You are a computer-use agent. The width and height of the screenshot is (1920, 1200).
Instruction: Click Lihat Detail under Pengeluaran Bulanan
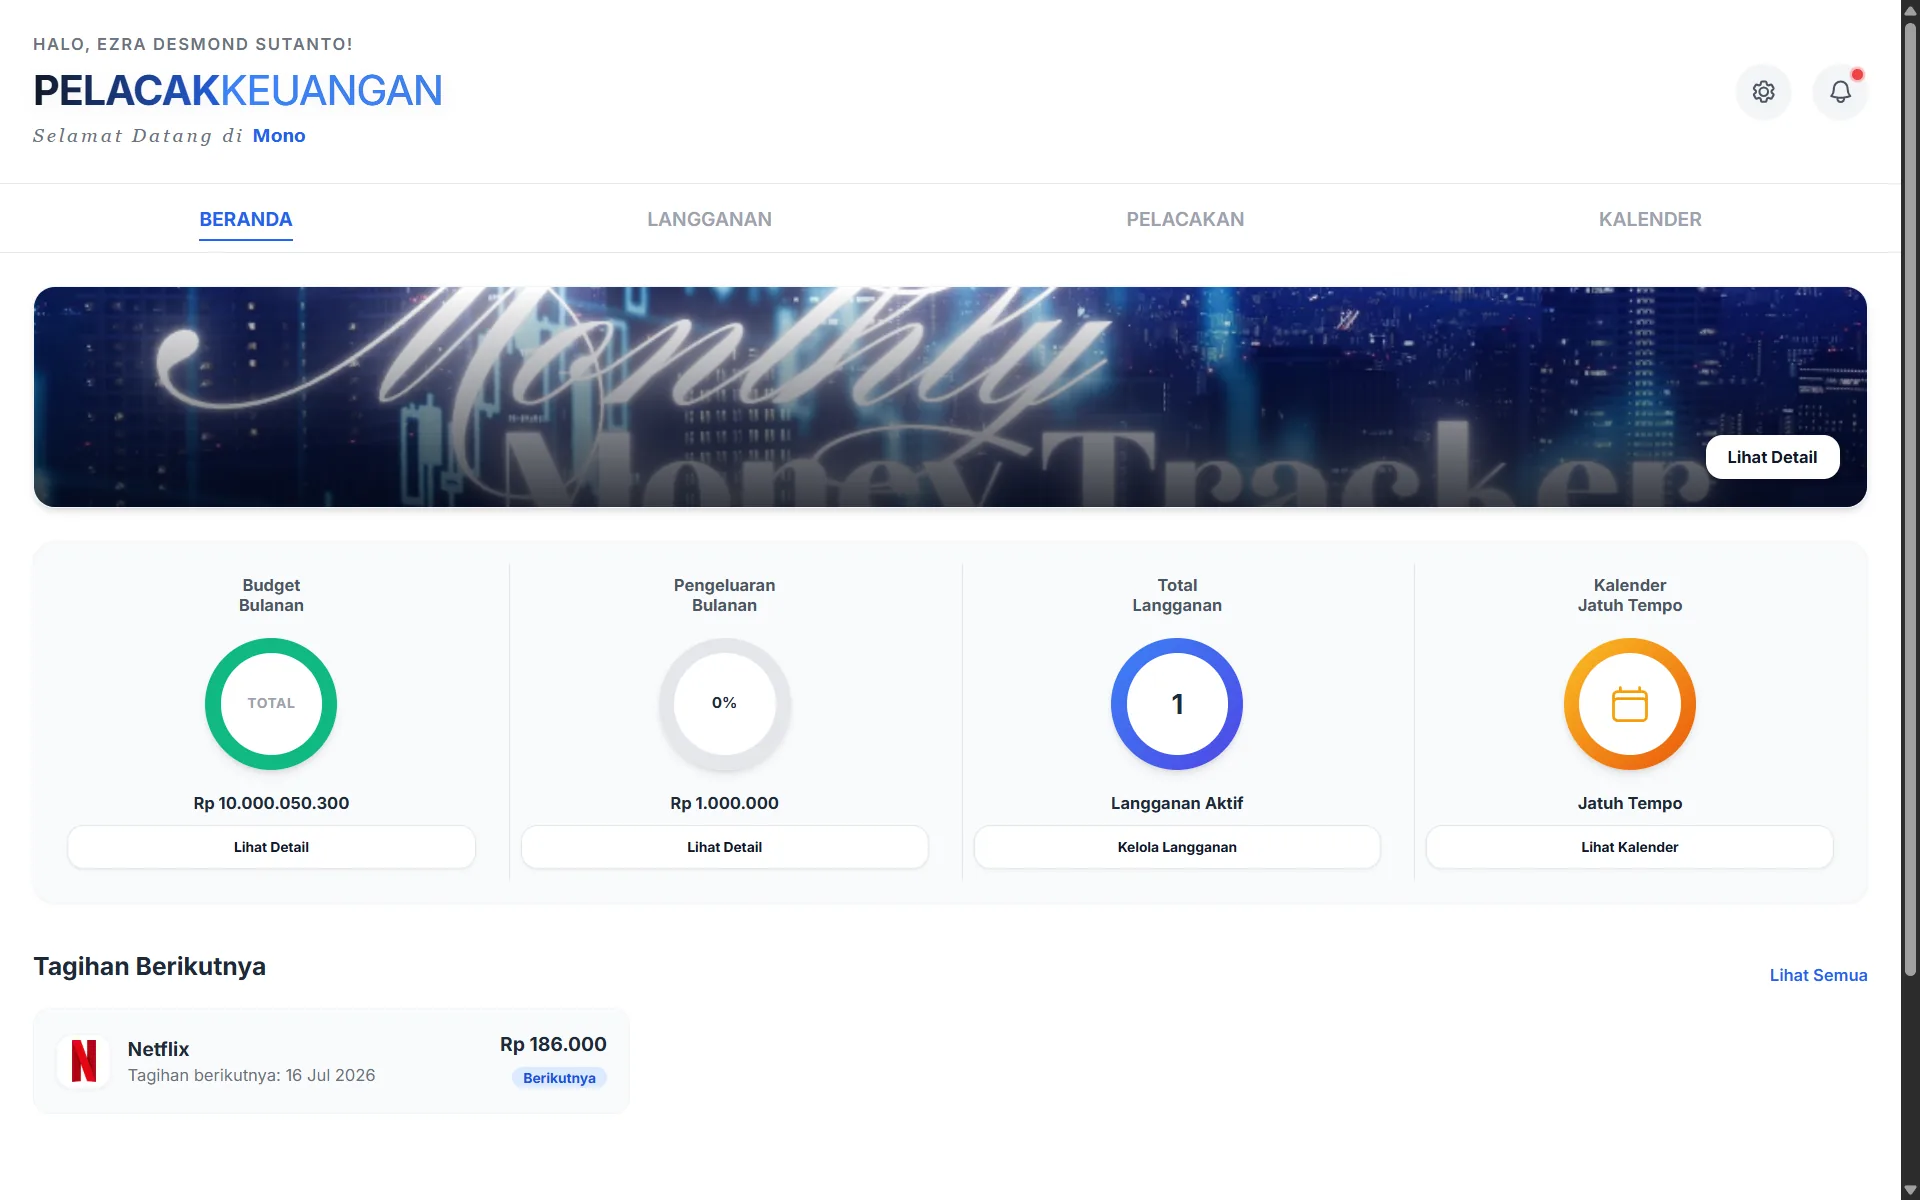724,847
